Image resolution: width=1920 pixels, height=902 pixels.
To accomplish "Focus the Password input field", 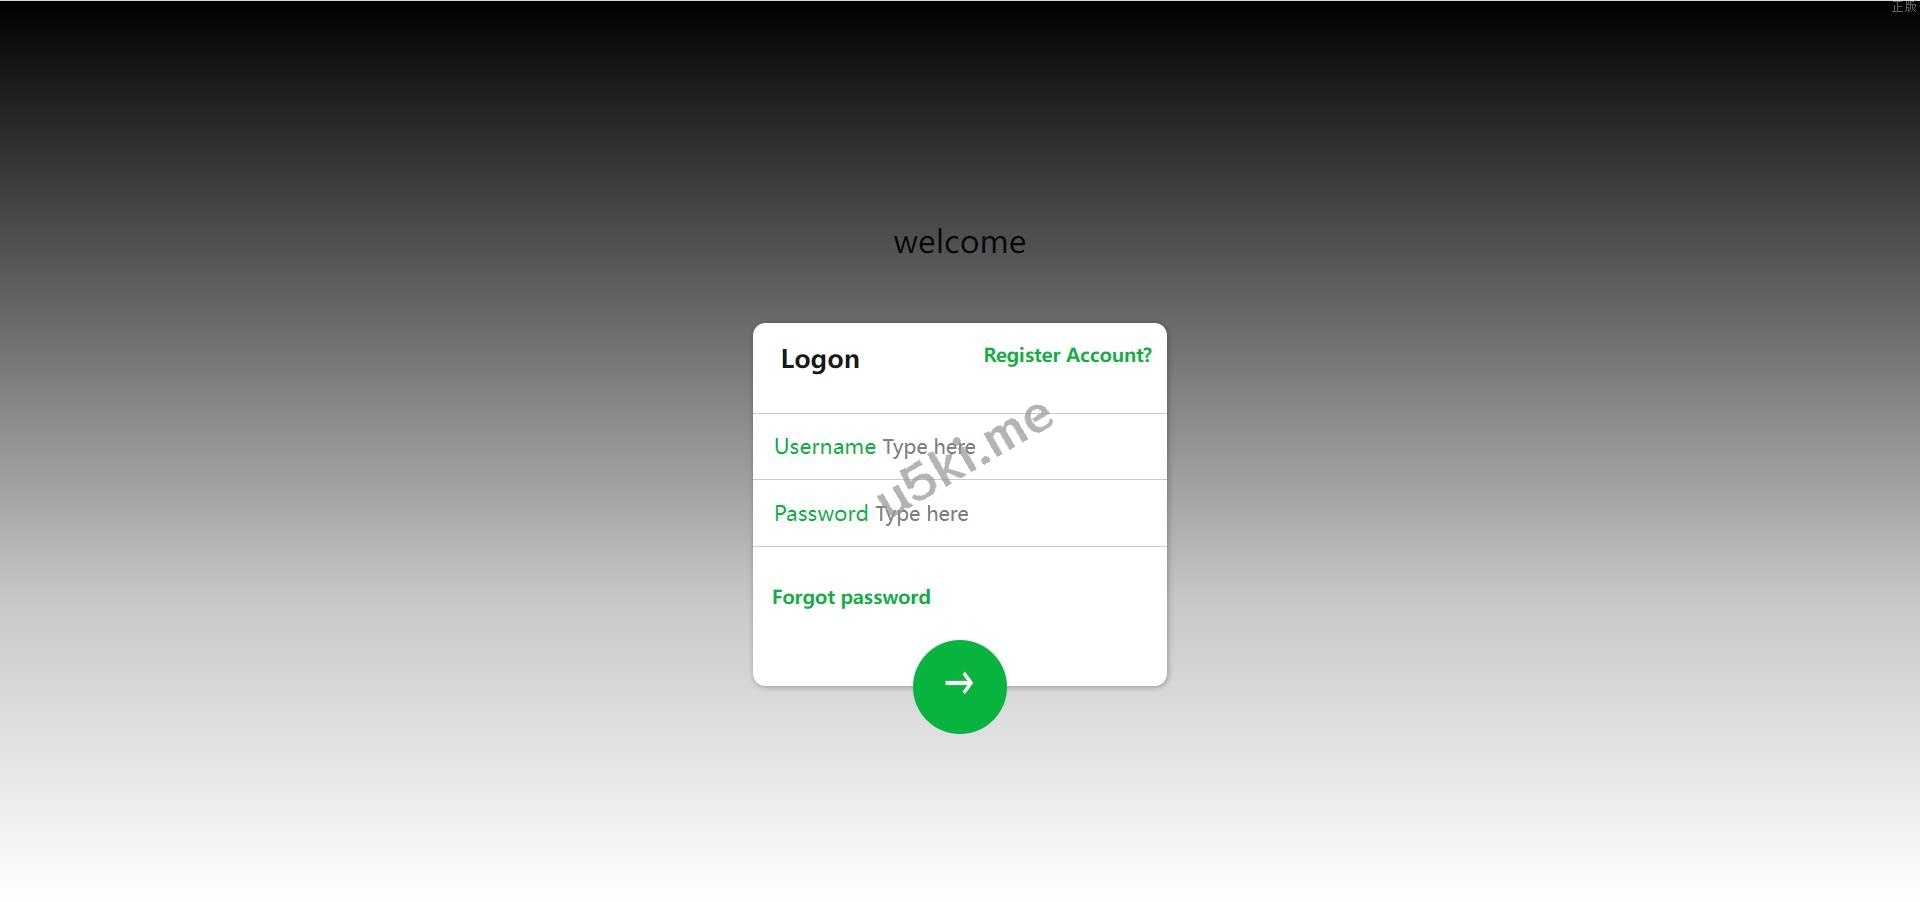I will coord(1013,513).
